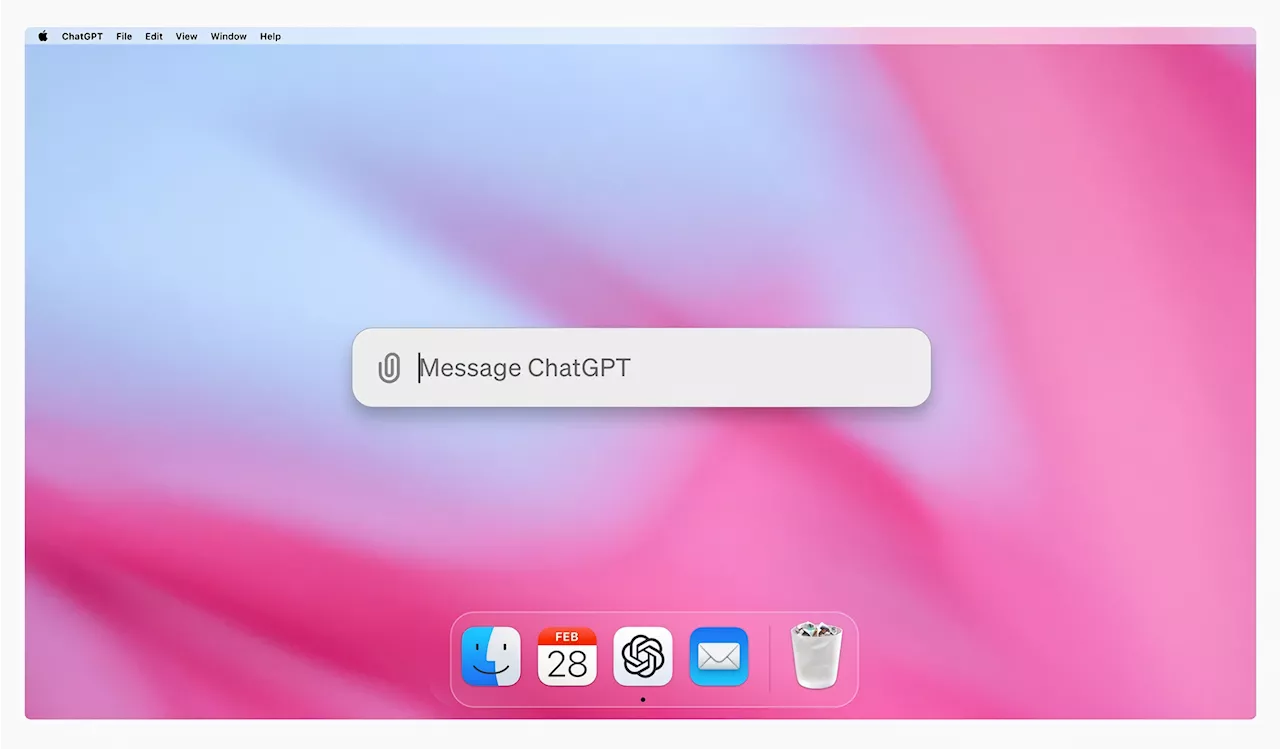Image resolution: width=1280 pixels, height=749 pixels.
Task: Open the View menu
Action: (187, 36)
